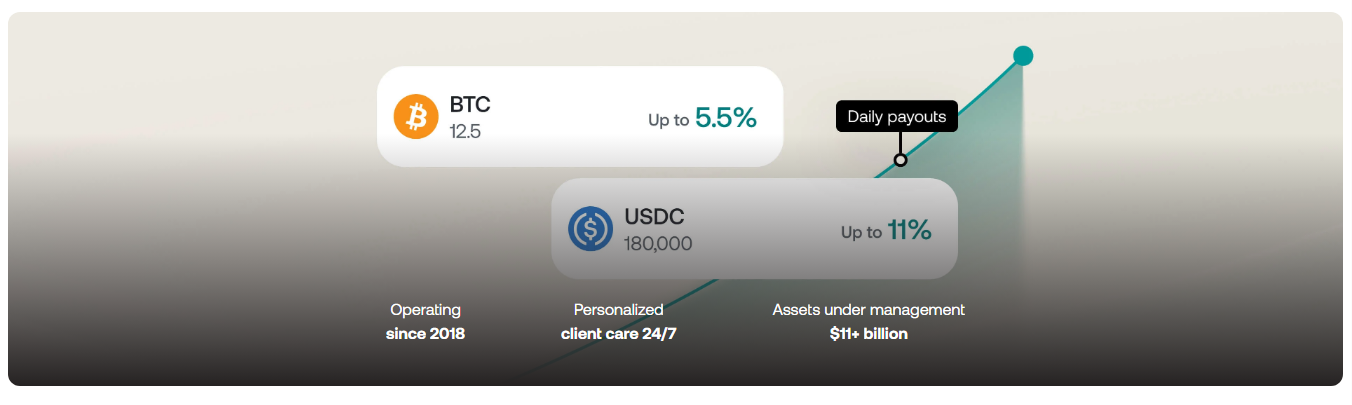Screen dimensions: 1352x405
Task: Click the 12.5 BTC balance amount
Action: point(465,131)
